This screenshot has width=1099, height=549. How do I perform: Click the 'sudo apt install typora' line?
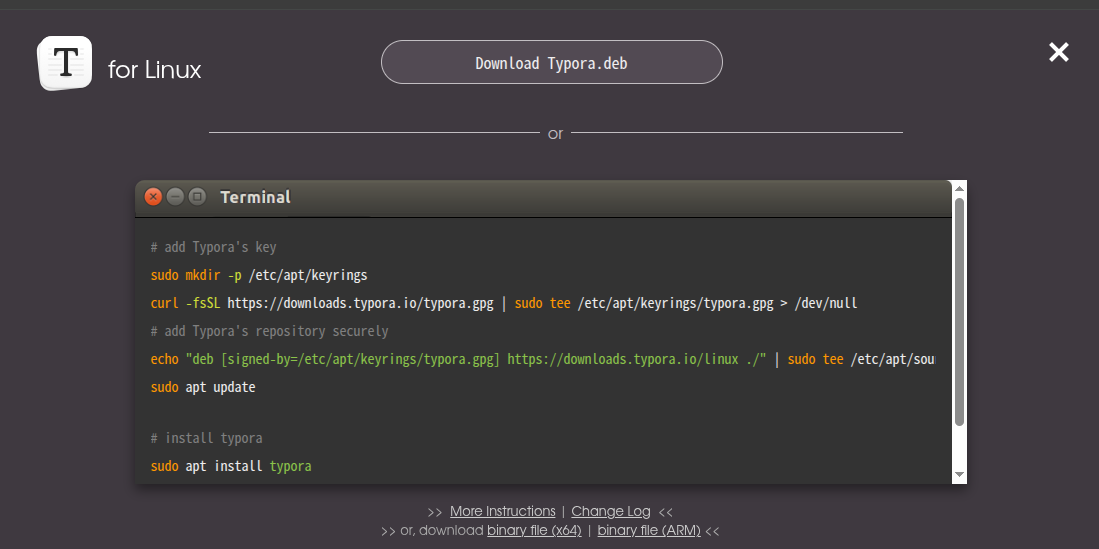tap(231, 466)
